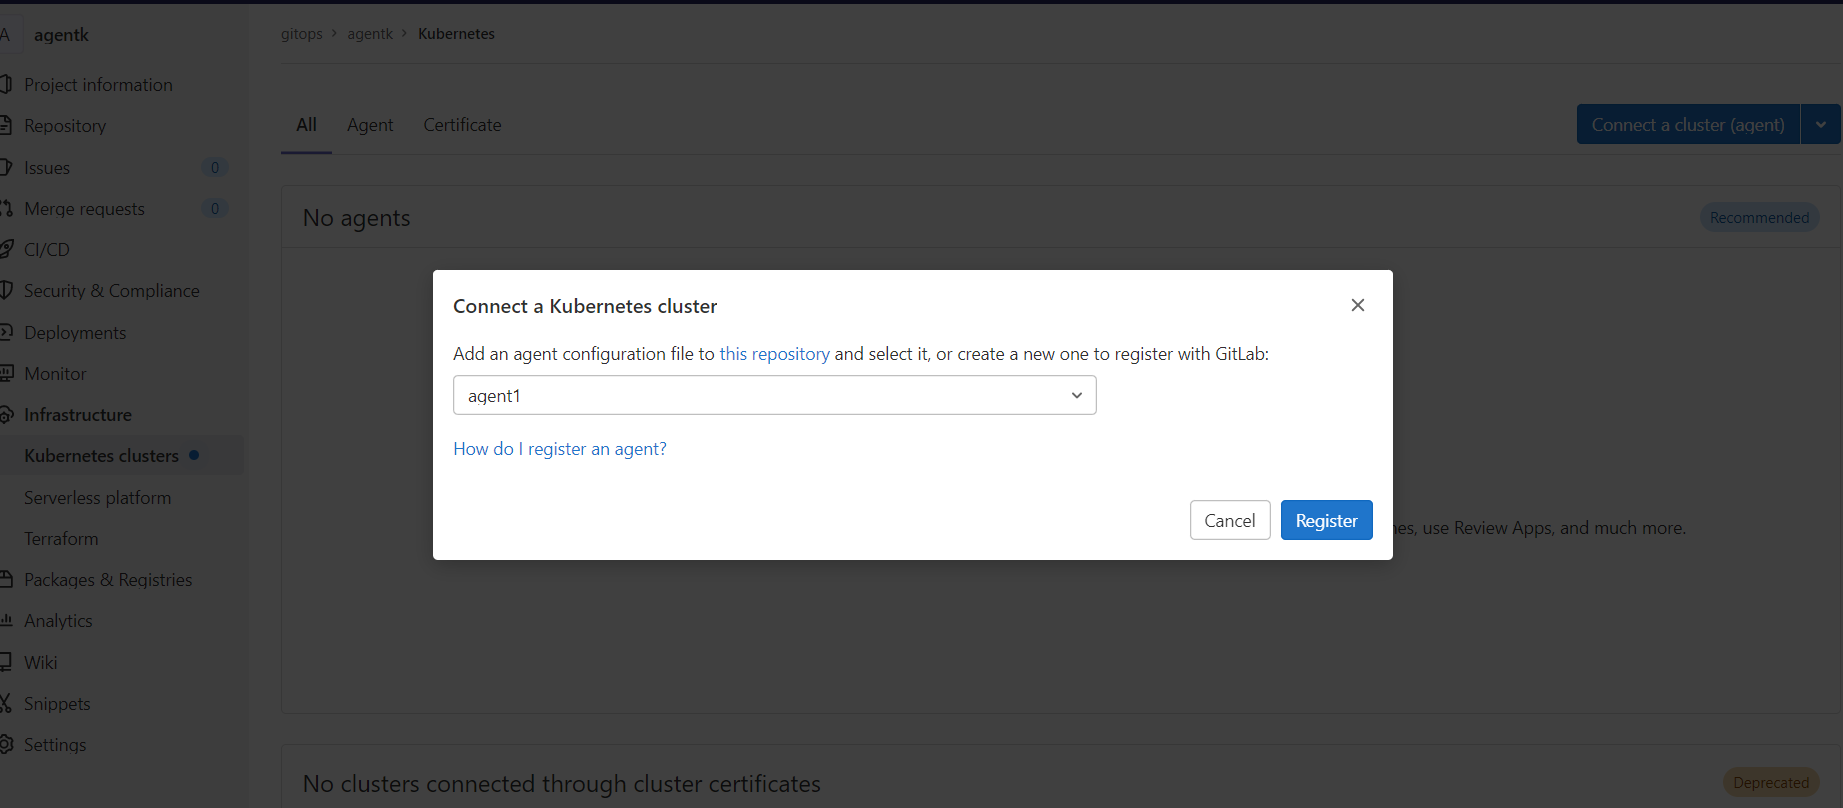Image resolution: width=1843 pixels, height=808 pixels.
Task: Open Deployments in sidebar
Action: pos(75,333)
